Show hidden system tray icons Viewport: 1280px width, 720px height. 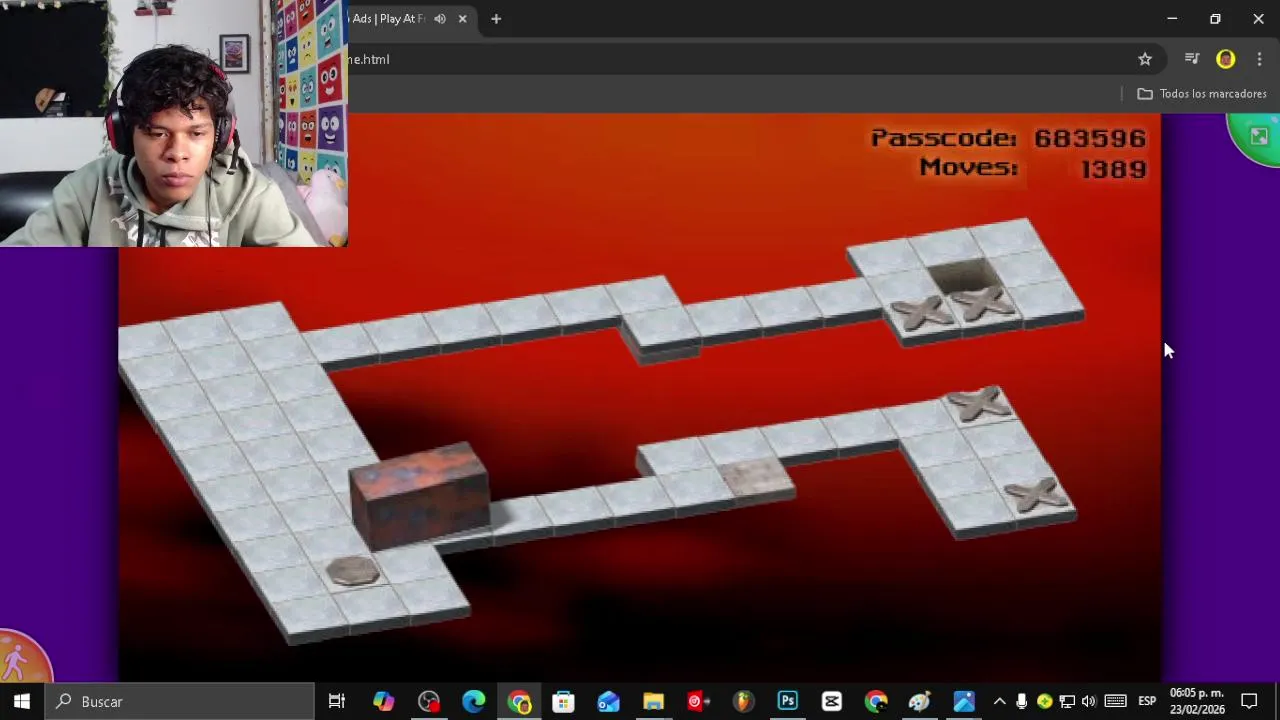pos(999,702)
